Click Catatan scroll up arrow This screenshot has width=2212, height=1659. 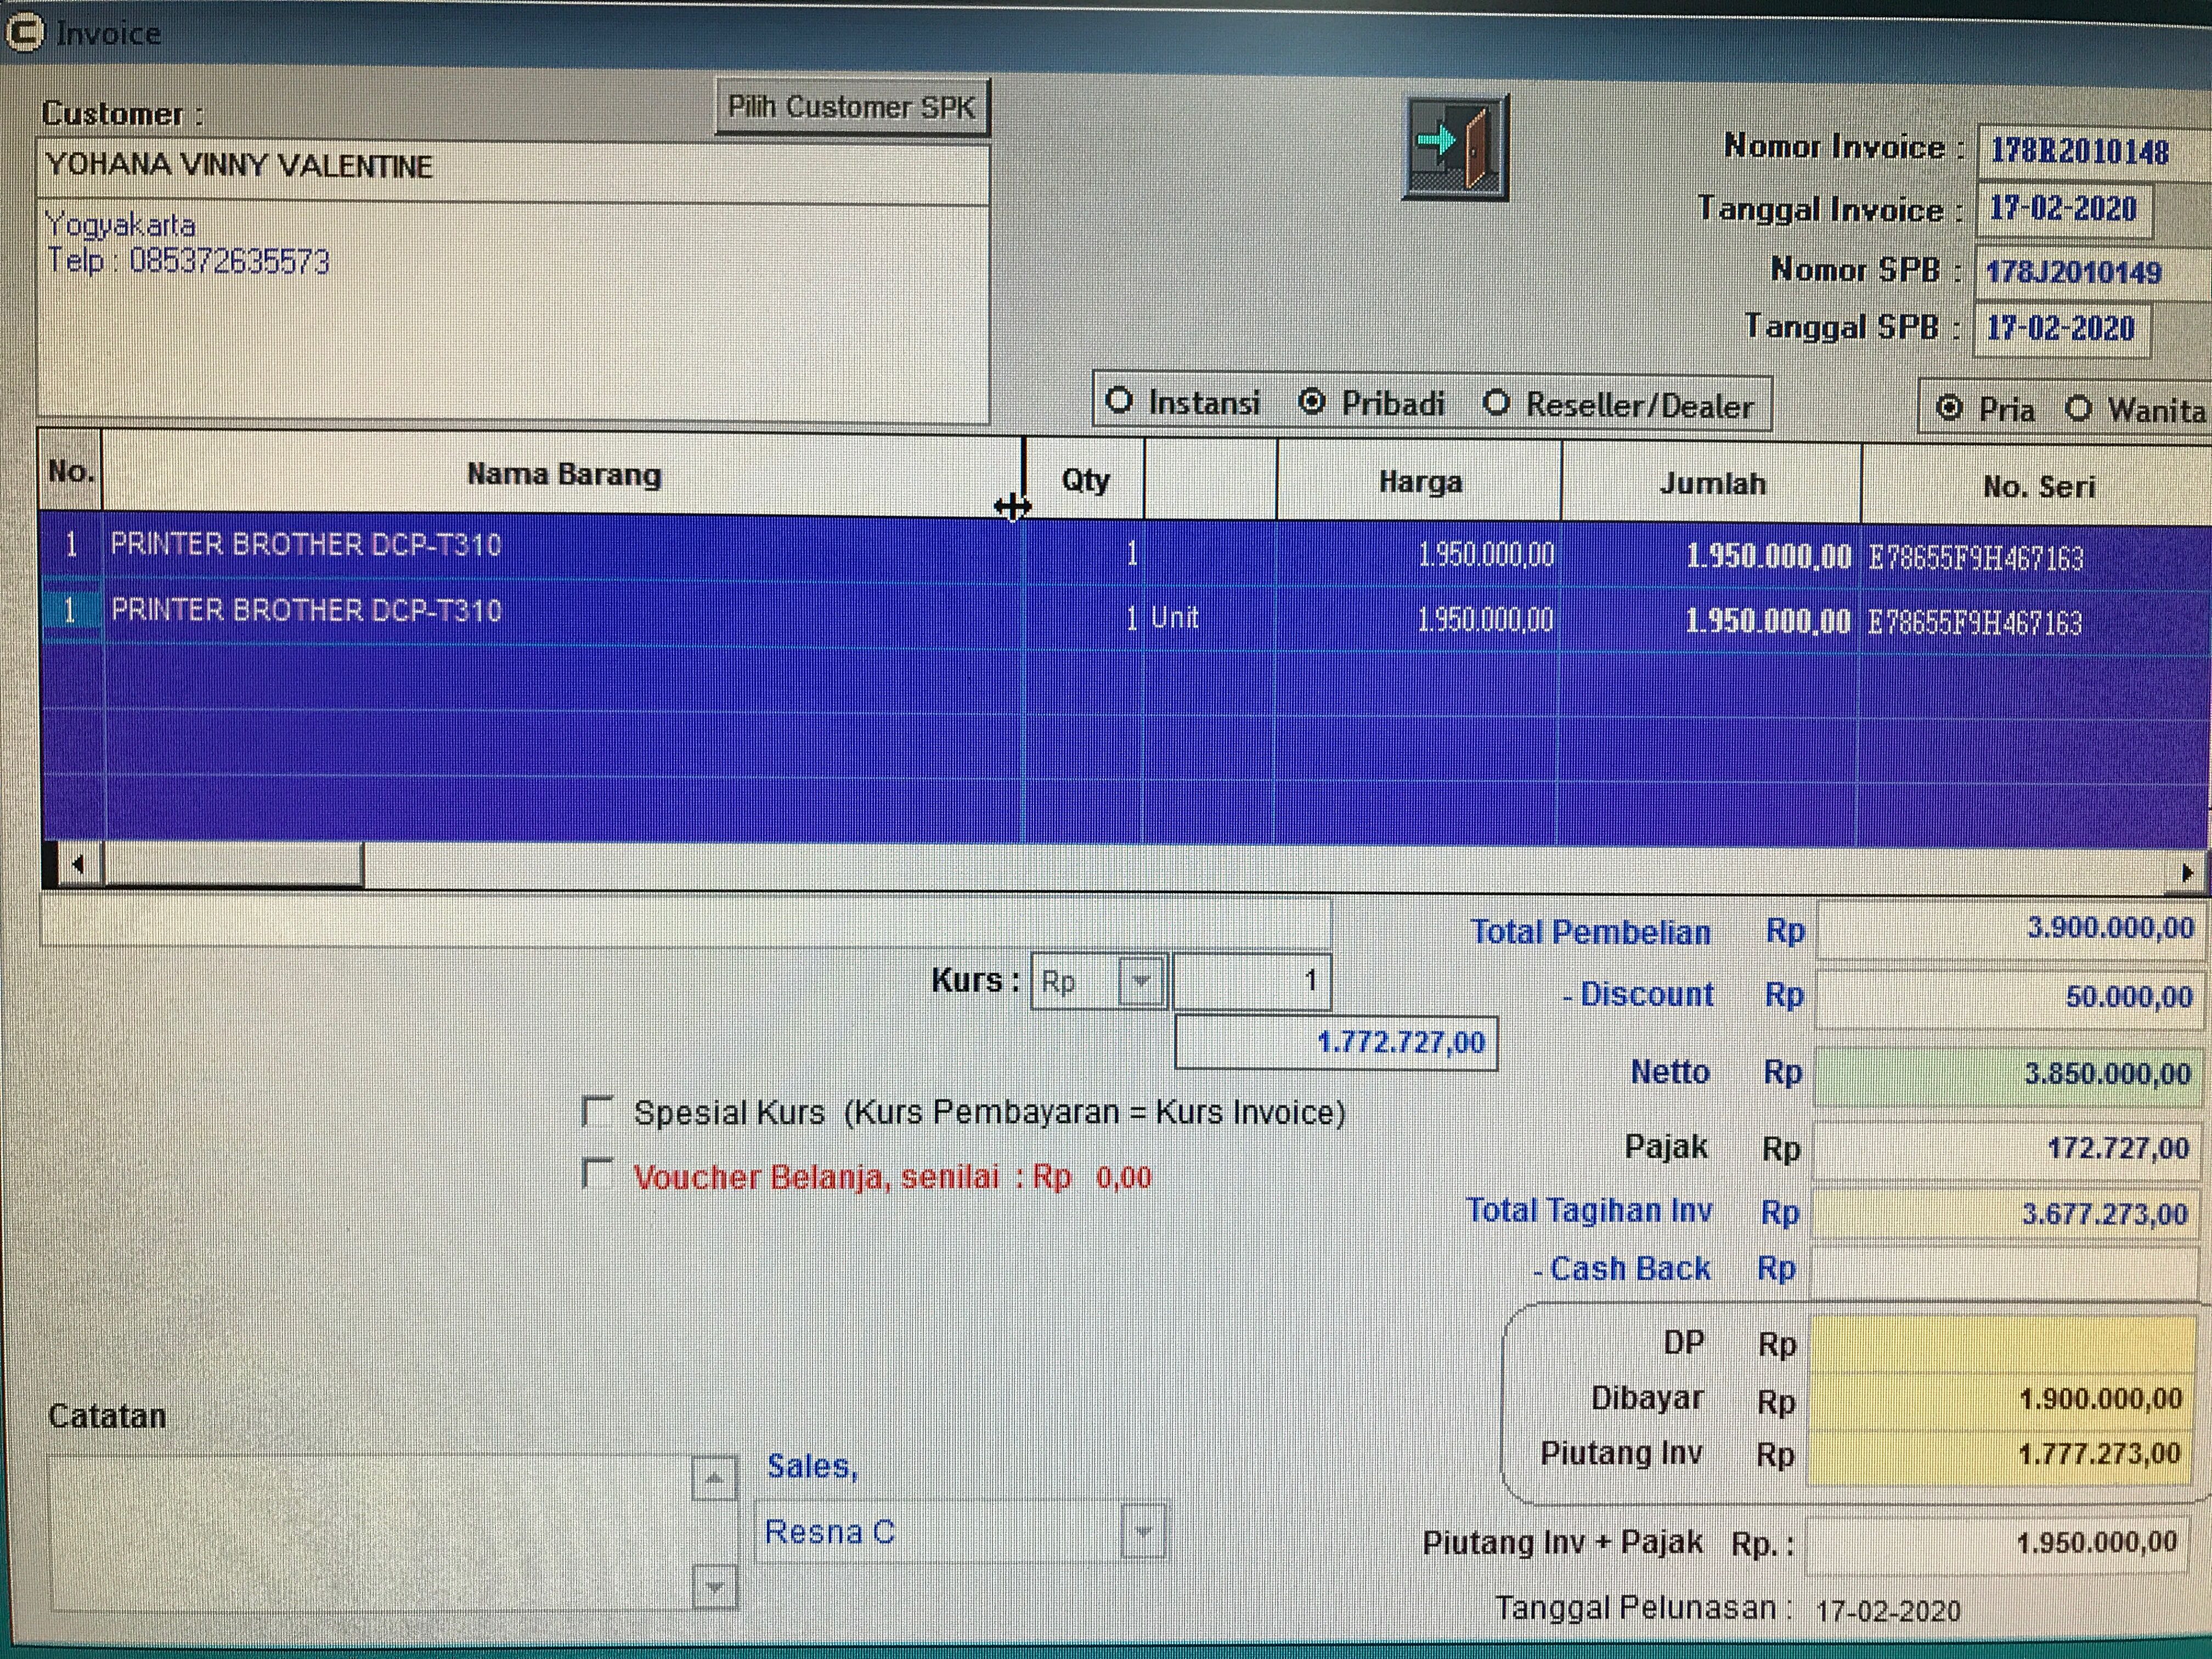coord(714,1479)
